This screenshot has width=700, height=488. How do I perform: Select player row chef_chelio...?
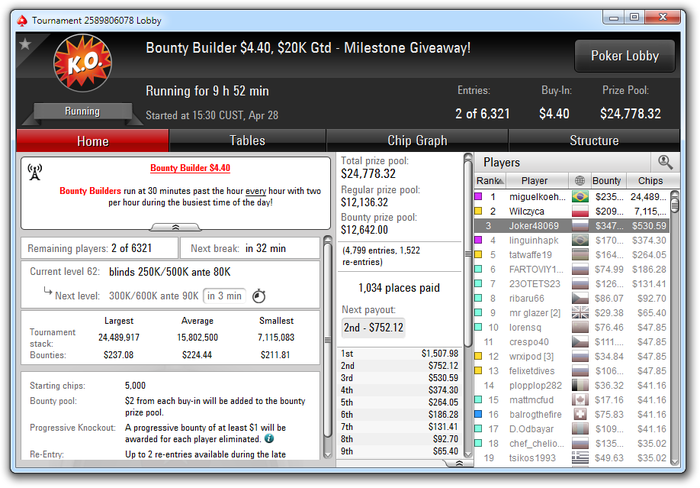tap(571, 443)
